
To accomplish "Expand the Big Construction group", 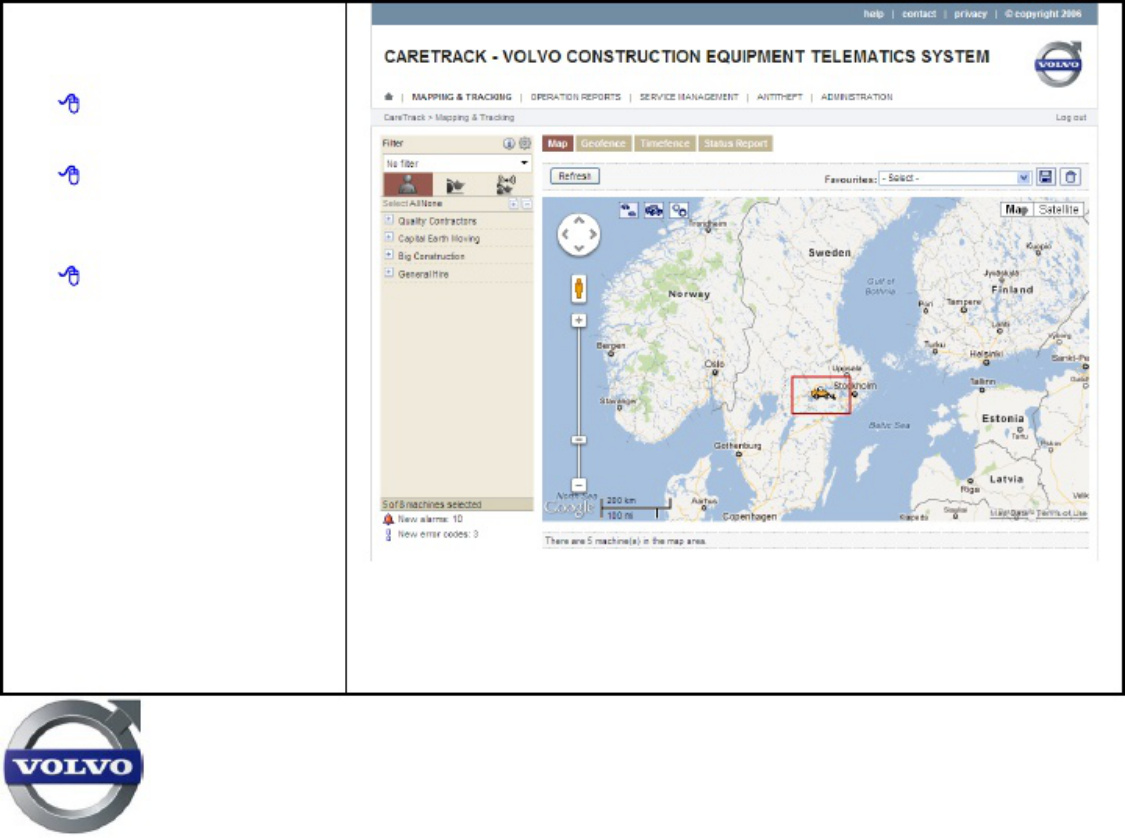I will 389,255.
